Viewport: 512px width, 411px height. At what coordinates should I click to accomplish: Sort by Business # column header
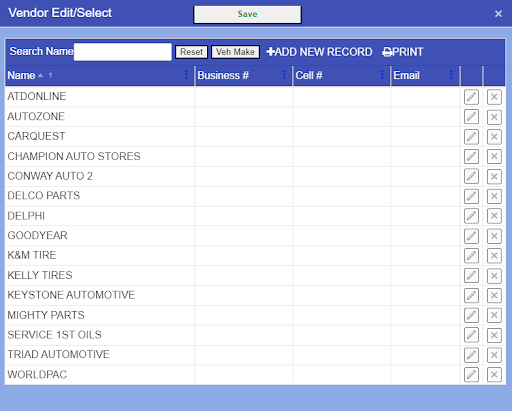click(x=223, y=75)
